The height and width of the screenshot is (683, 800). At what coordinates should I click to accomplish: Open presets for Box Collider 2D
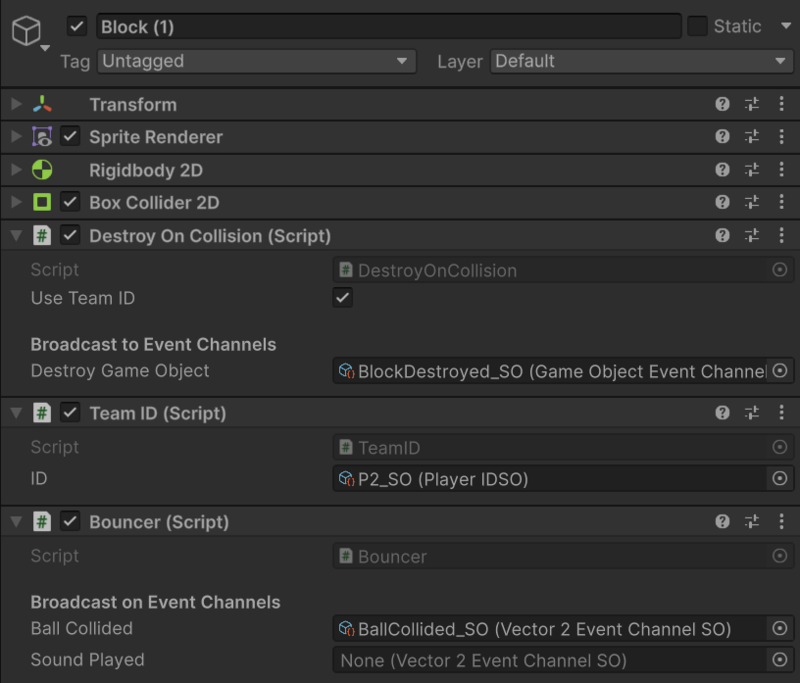pyautogui.click(x=752, y=203)
